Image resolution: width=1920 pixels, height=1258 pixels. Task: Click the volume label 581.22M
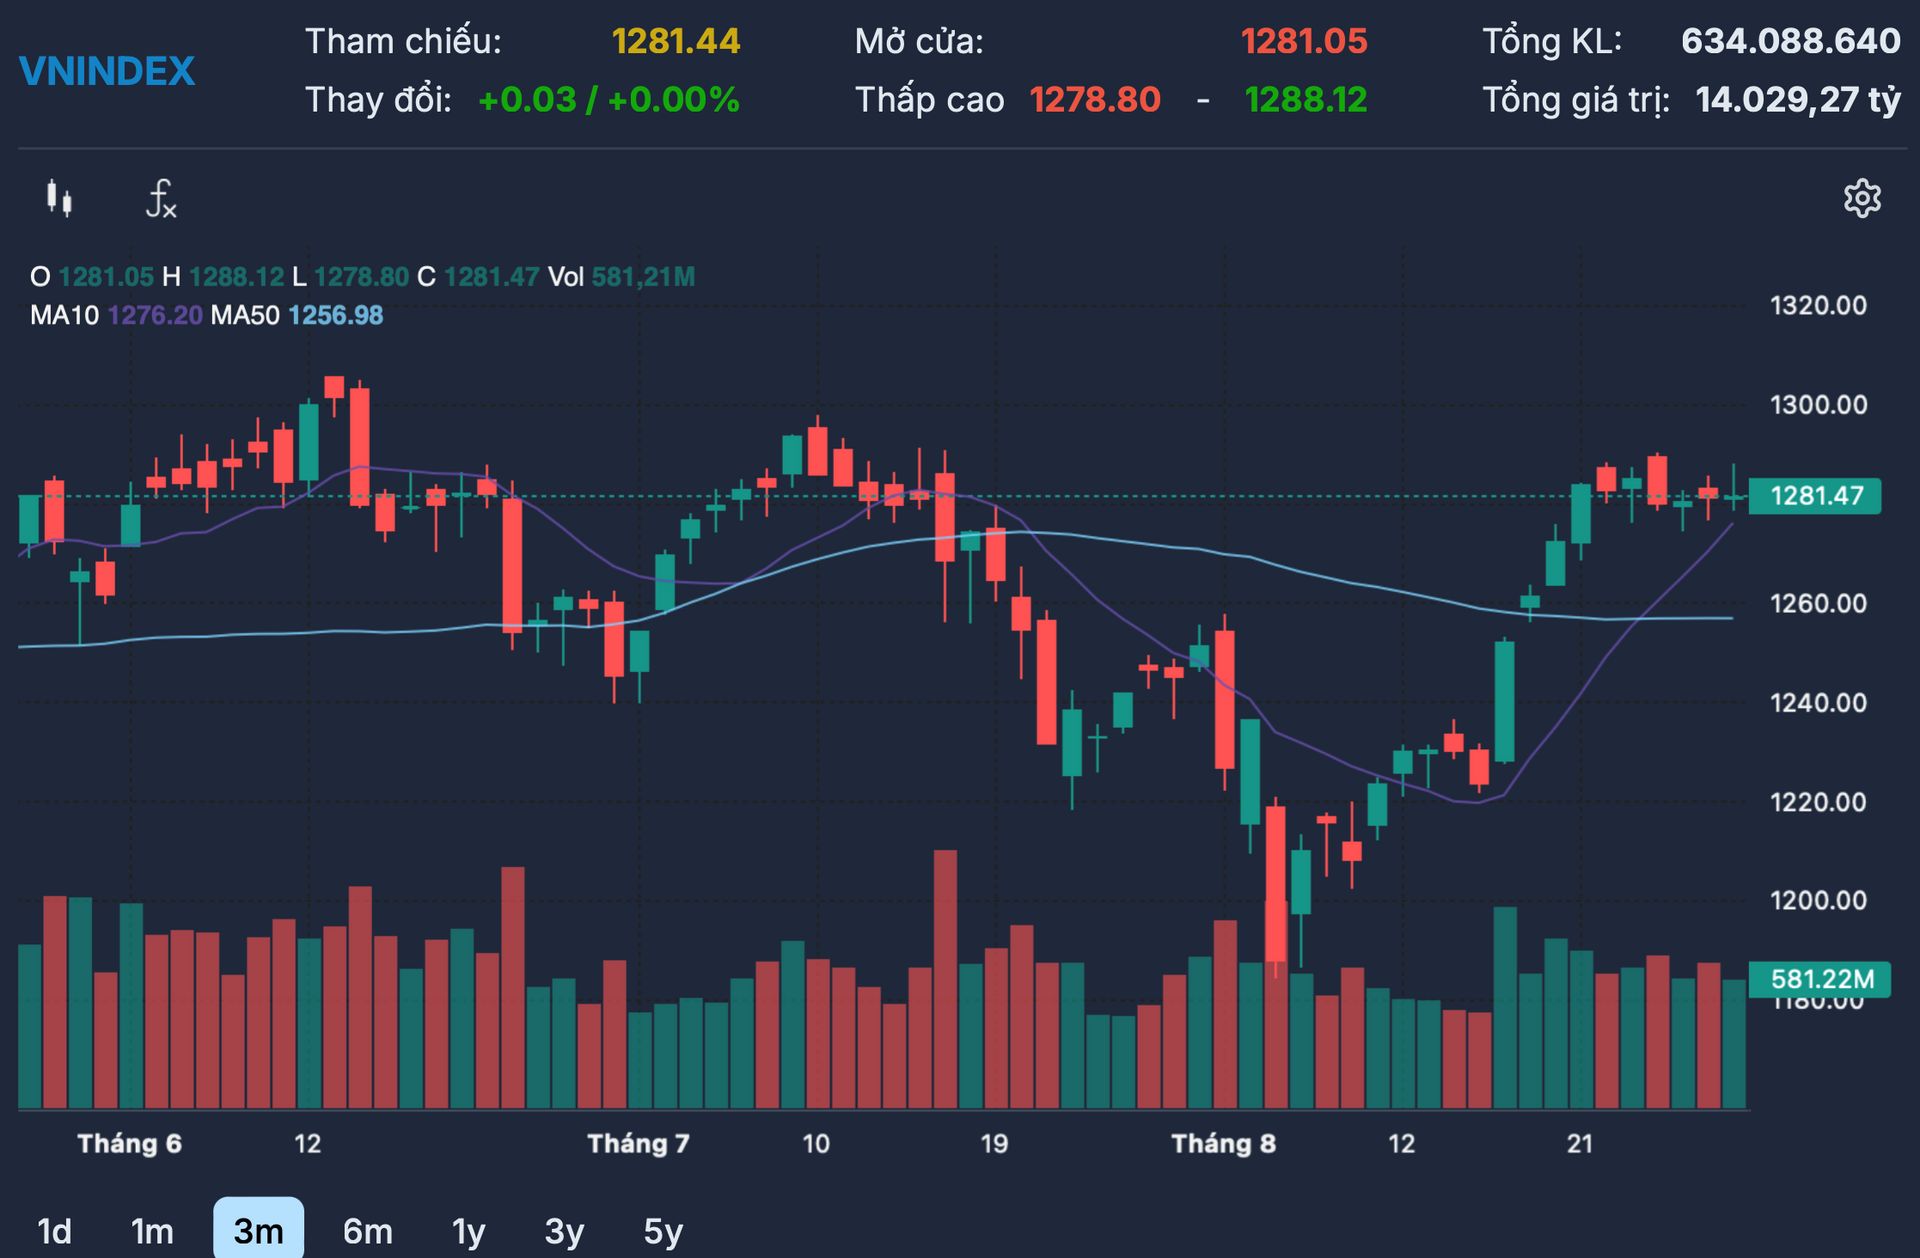(1821, 979)
